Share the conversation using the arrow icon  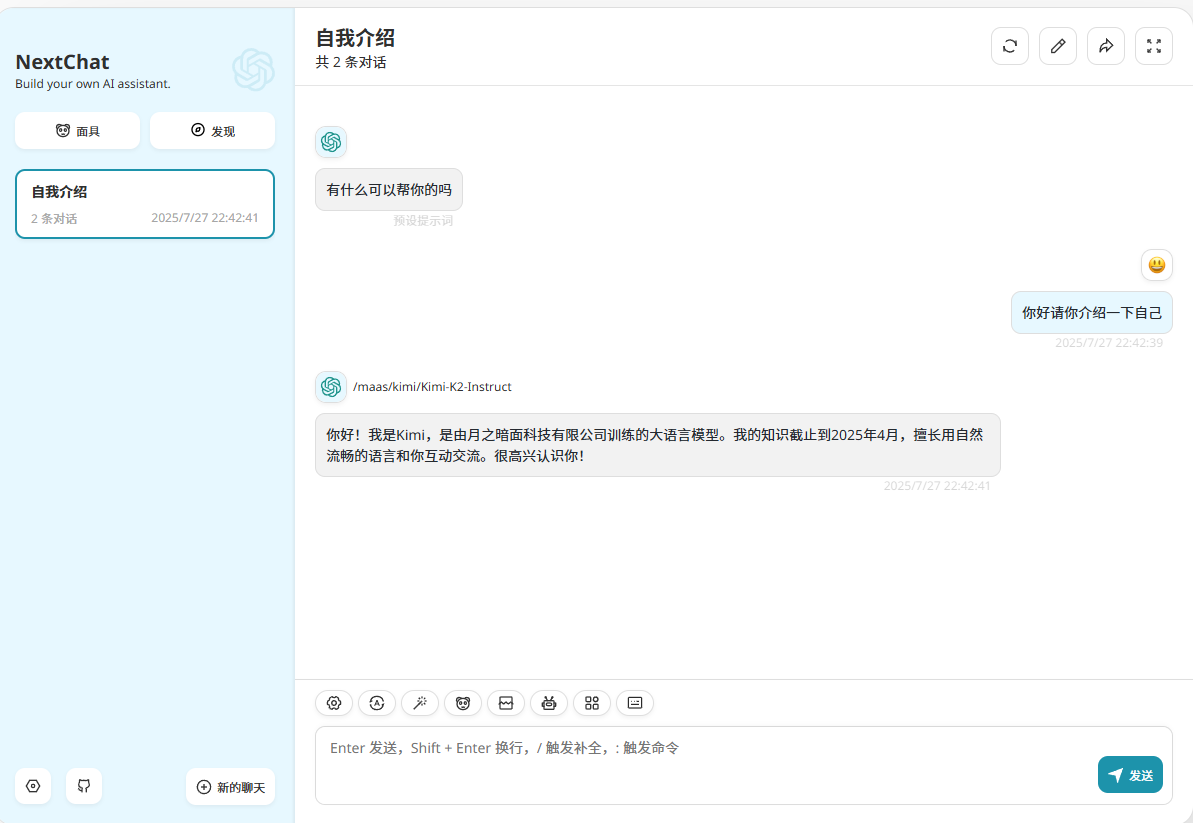tap(1106, 46)
